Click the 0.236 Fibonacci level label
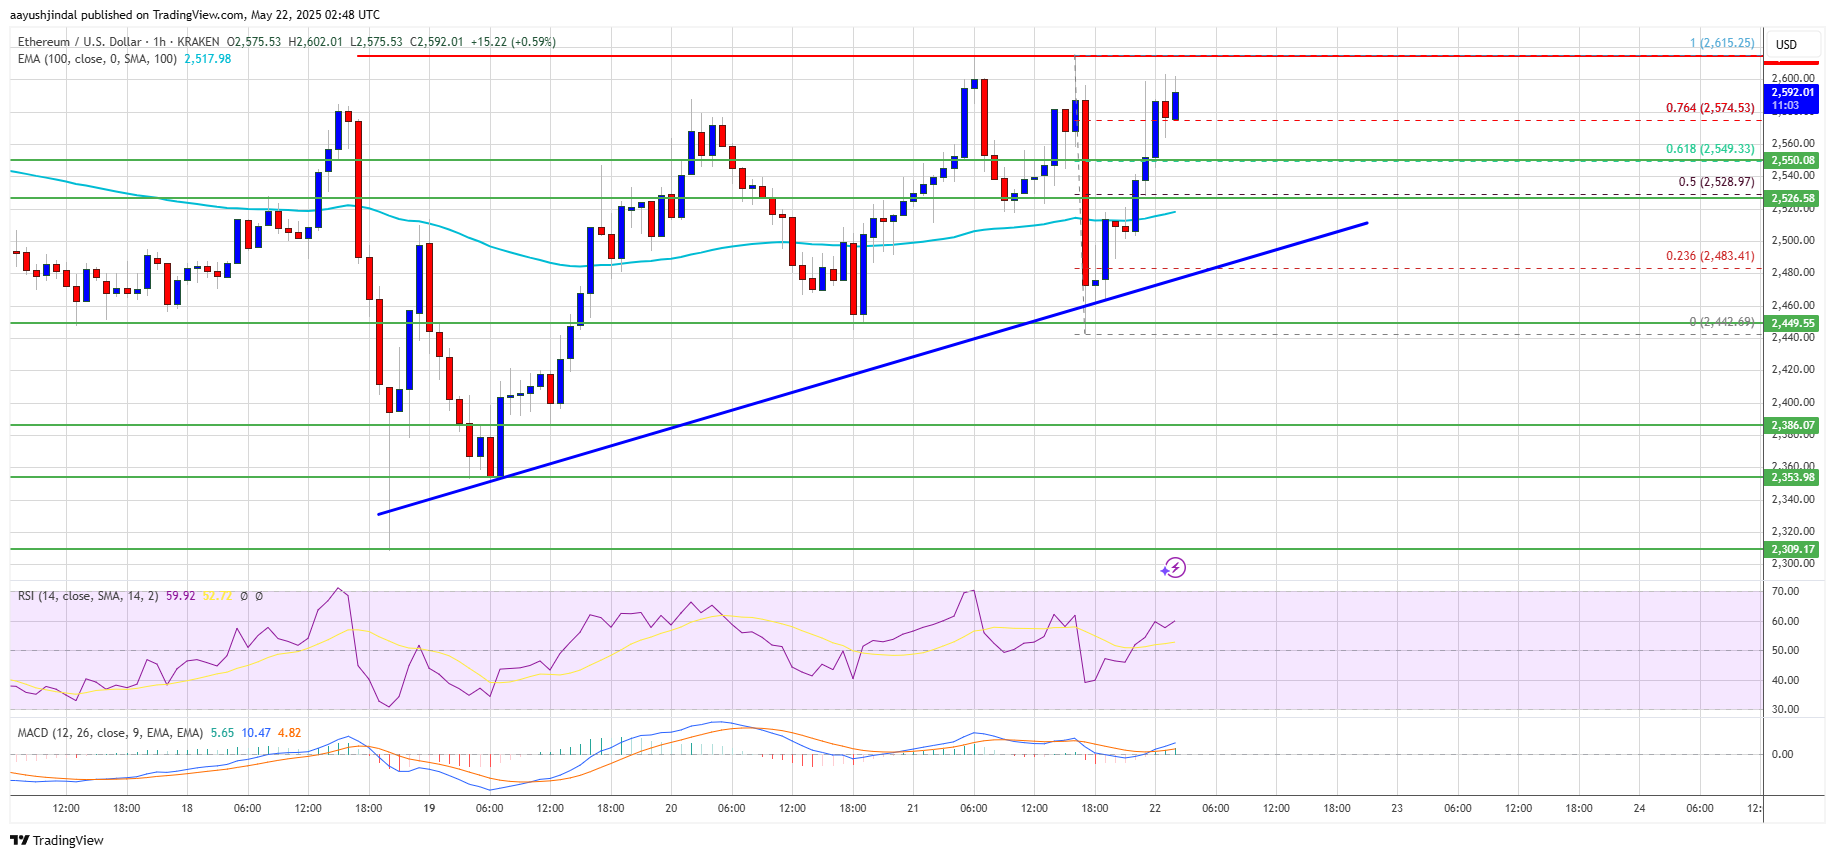Image resolution: width=1835 pixels, height=858 pixels. (1709, 256)
